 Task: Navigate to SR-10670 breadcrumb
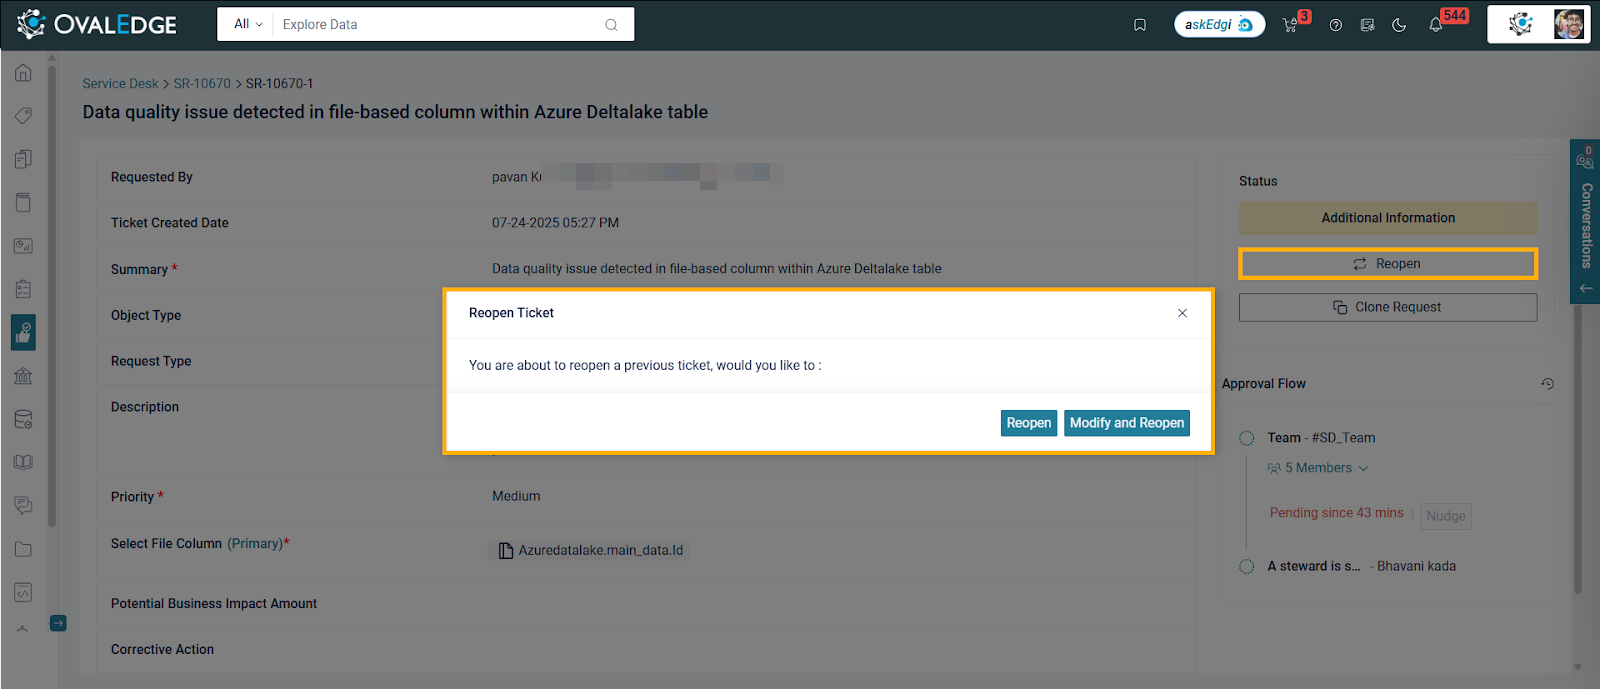coord(202,84)
